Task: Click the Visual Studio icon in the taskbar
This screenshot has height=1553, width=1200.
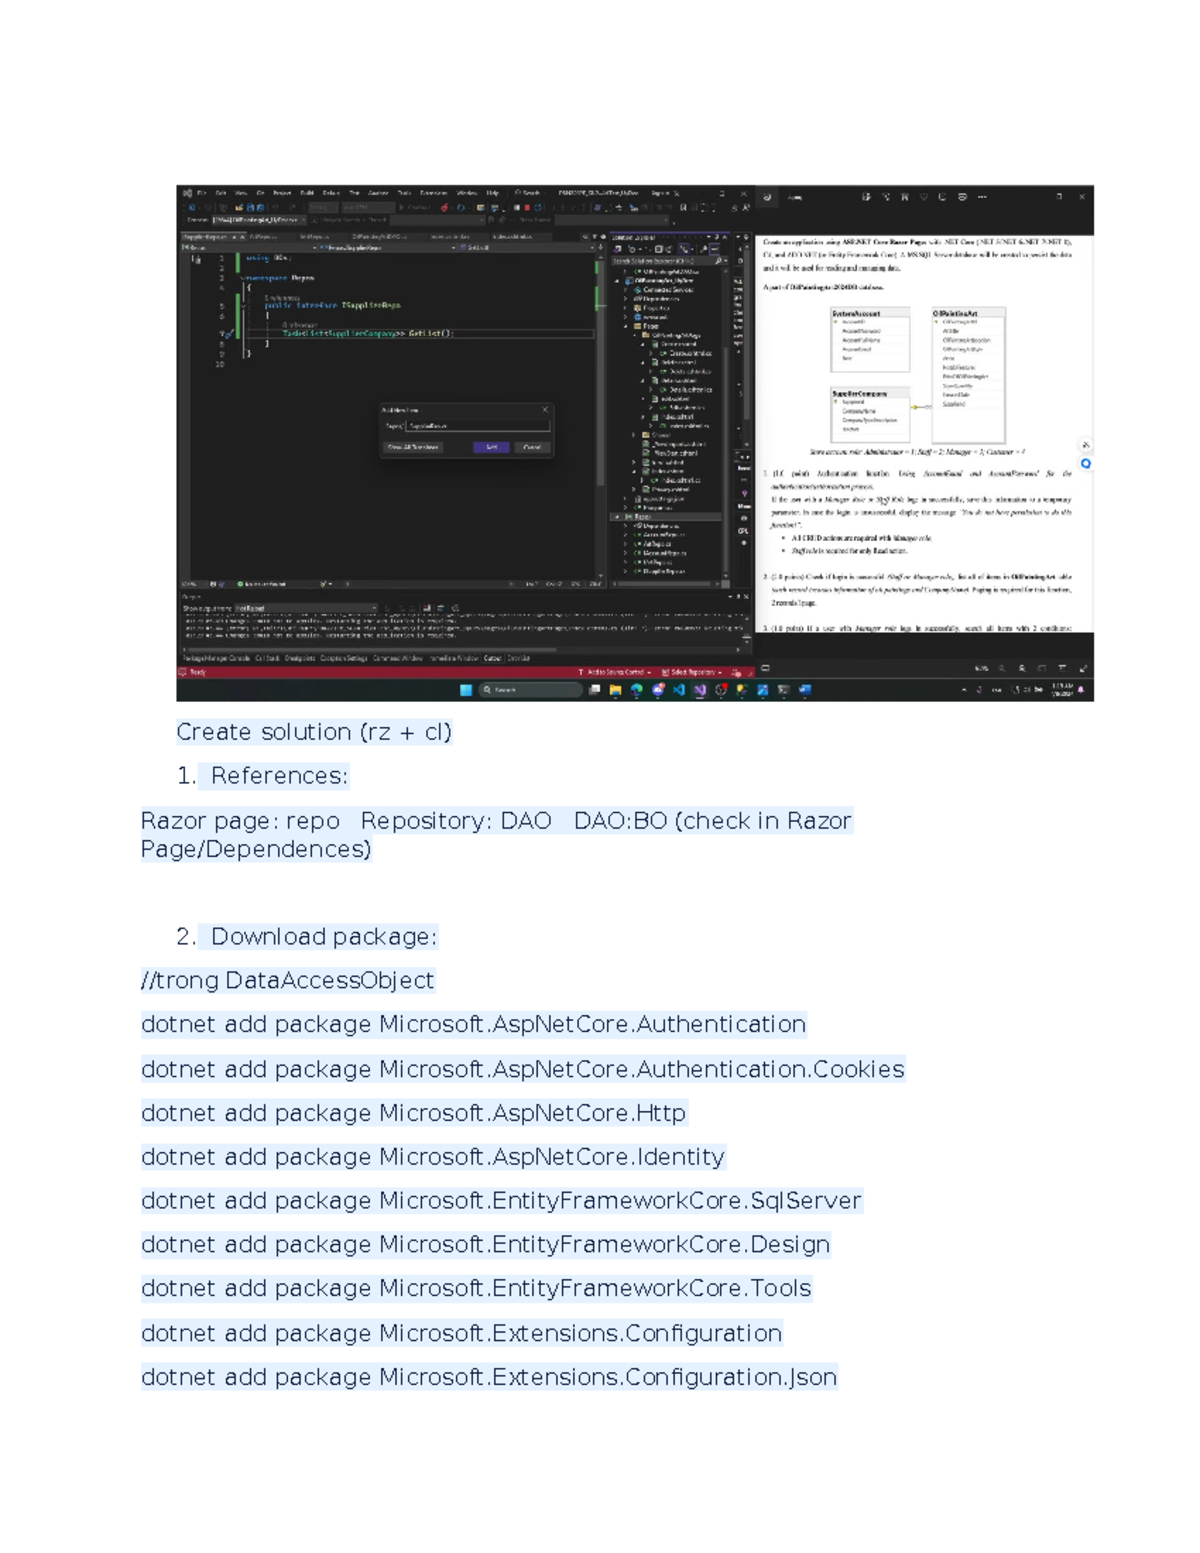Action: click(700, 690)
